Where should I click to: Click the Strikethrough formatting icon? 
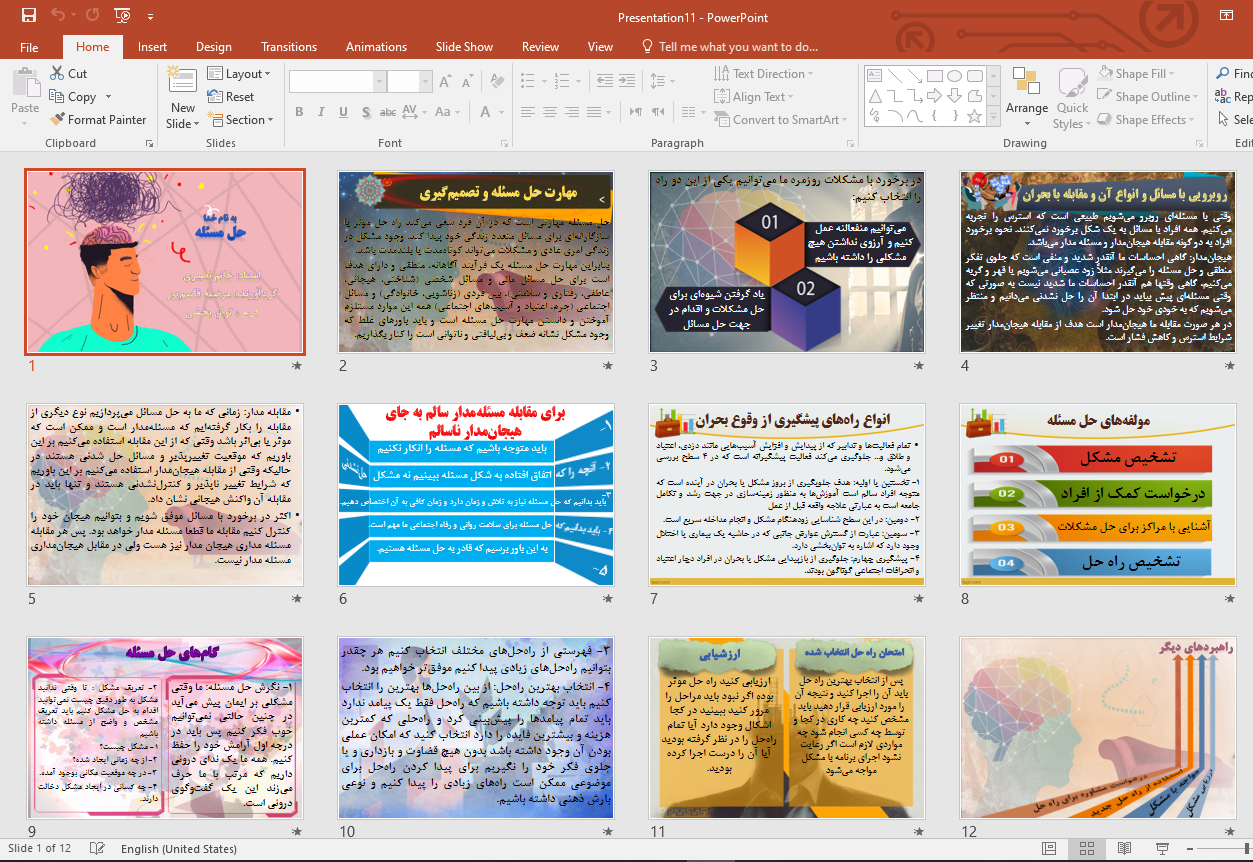pos(387,113)
